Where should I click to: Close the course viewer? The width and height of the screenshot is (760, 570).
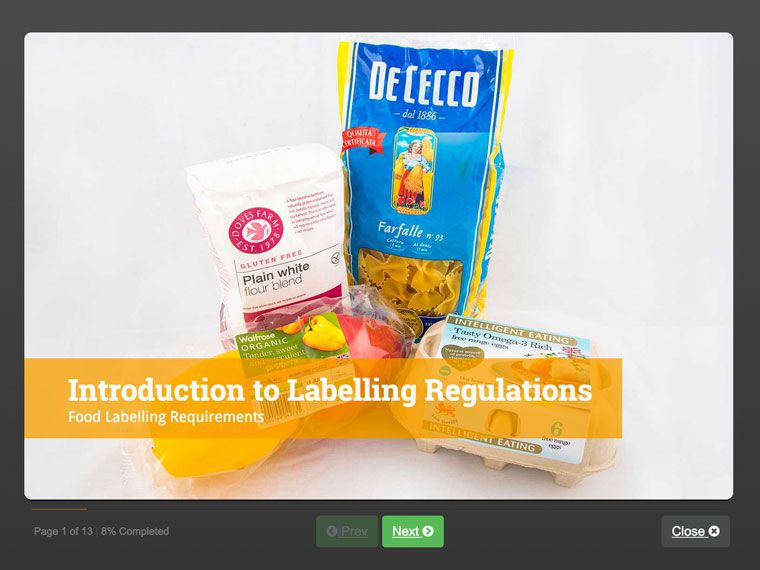click(696, 531)
